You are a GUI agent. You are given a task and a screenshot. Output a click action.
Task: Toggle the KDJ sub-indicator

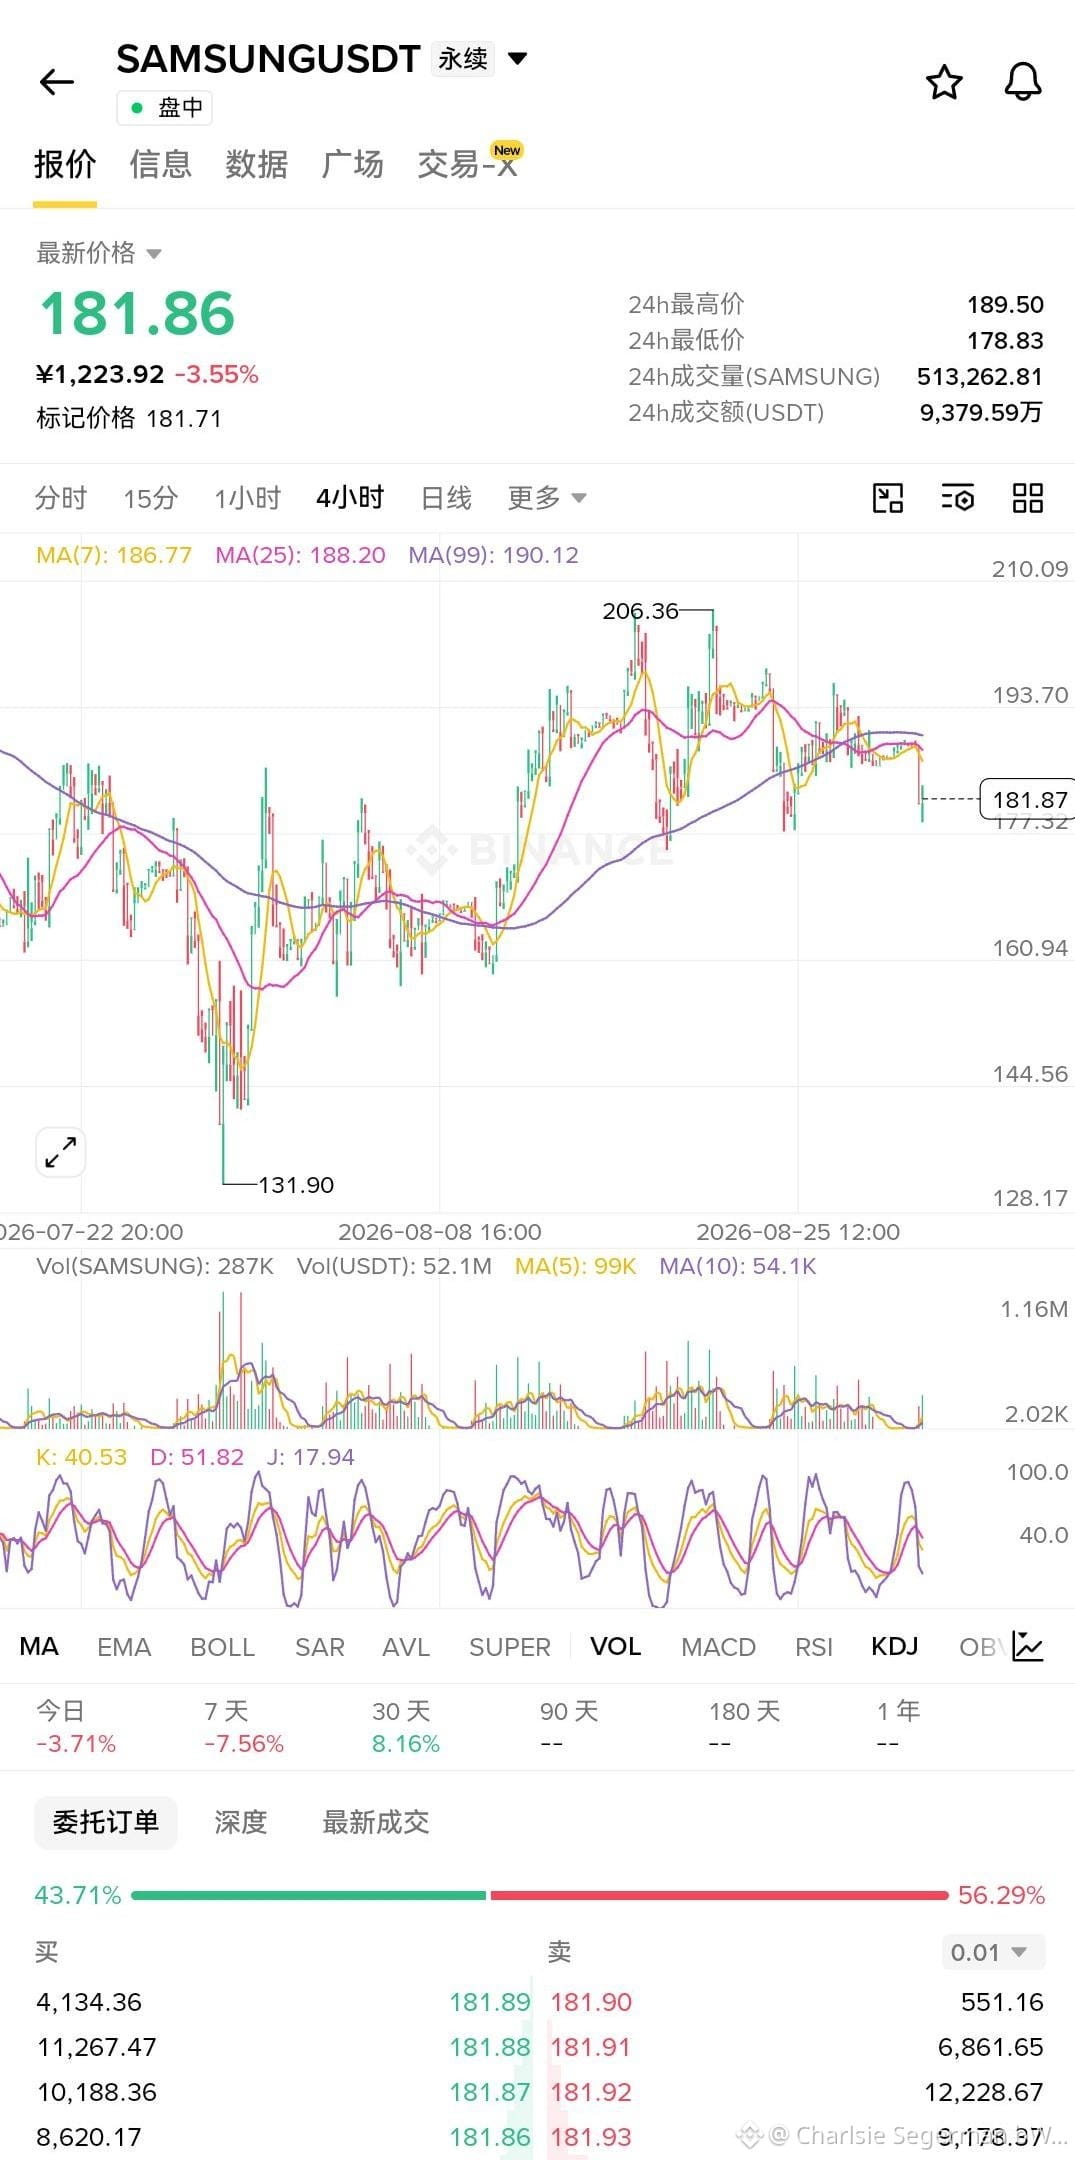pyautogui.click(x=895, y=1646)
